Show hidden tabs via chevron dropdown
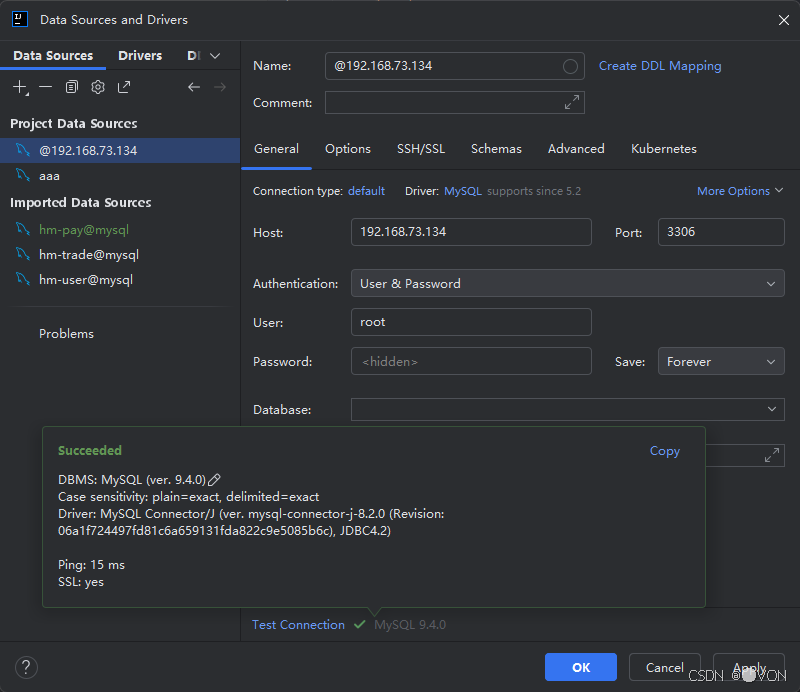 [215, 56]
